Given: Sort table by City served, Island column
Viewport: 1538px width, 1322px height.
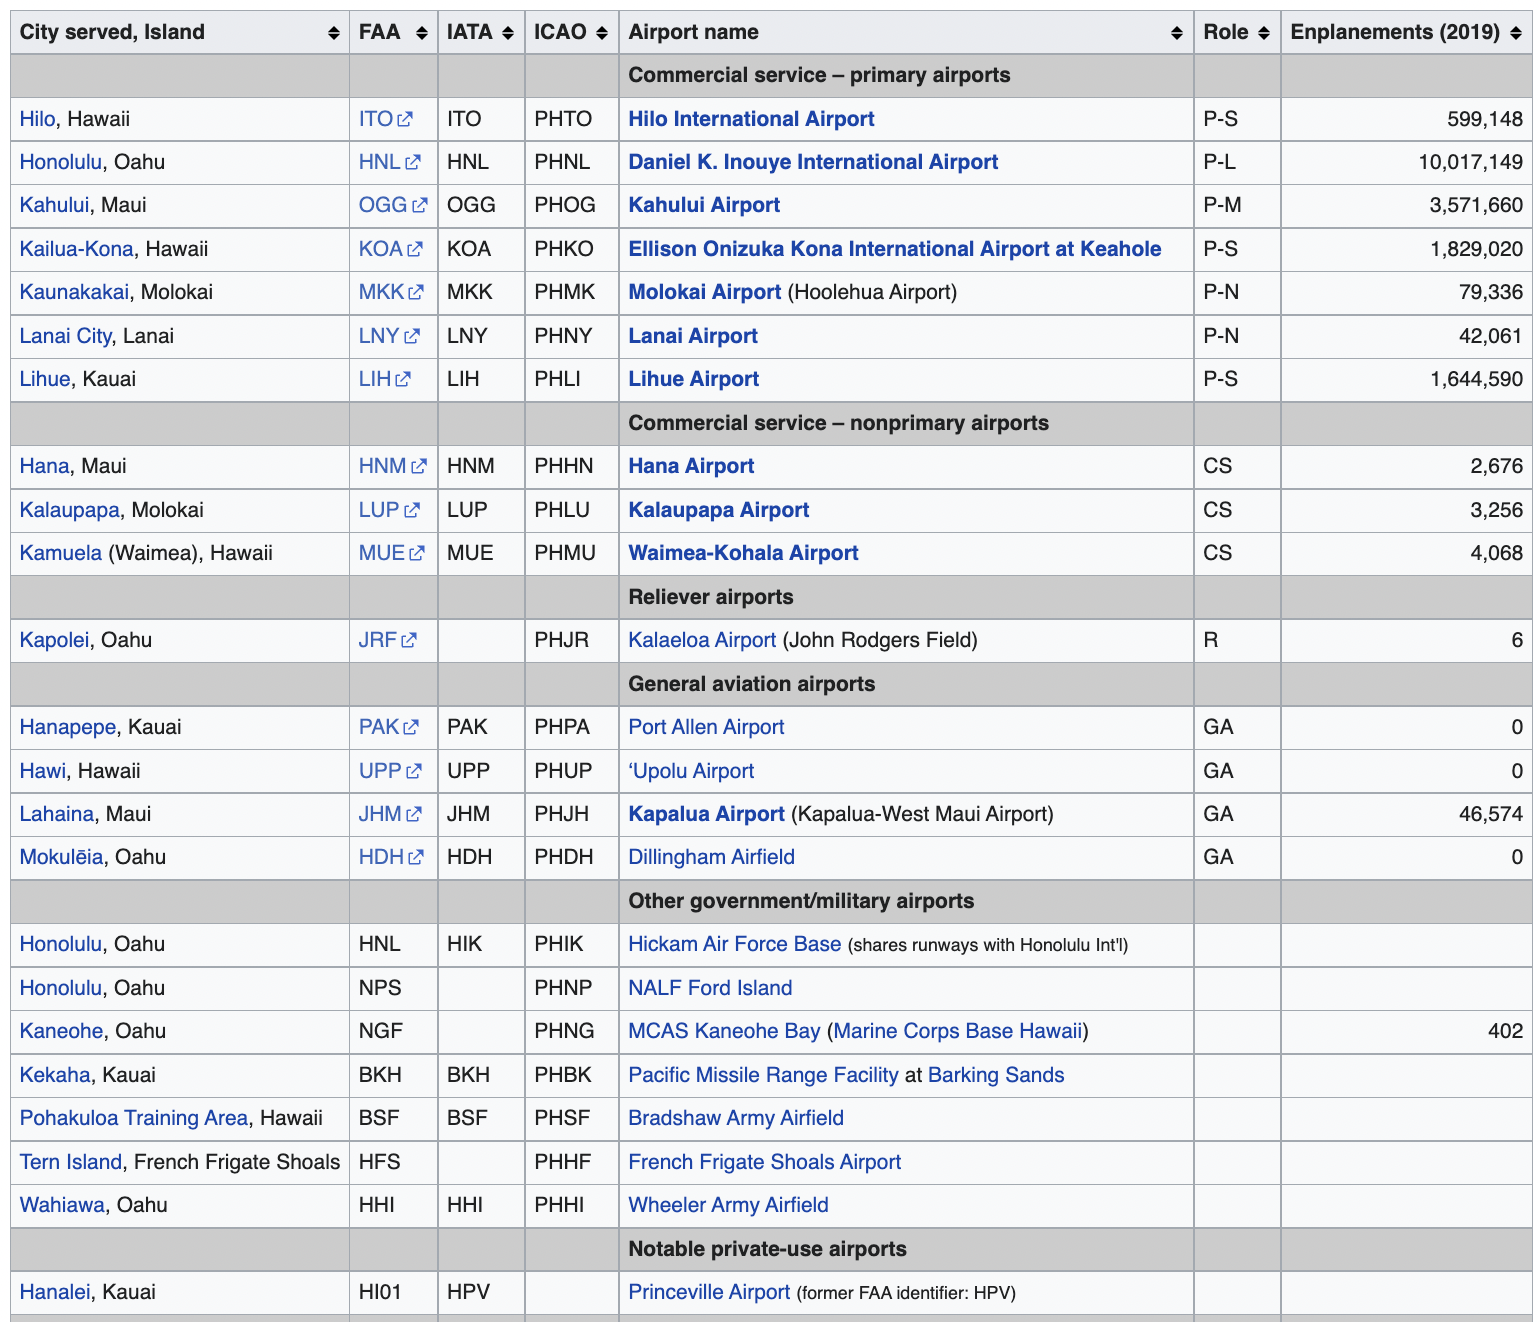Looking at the screenshot, I should click(x=333, y=33).
